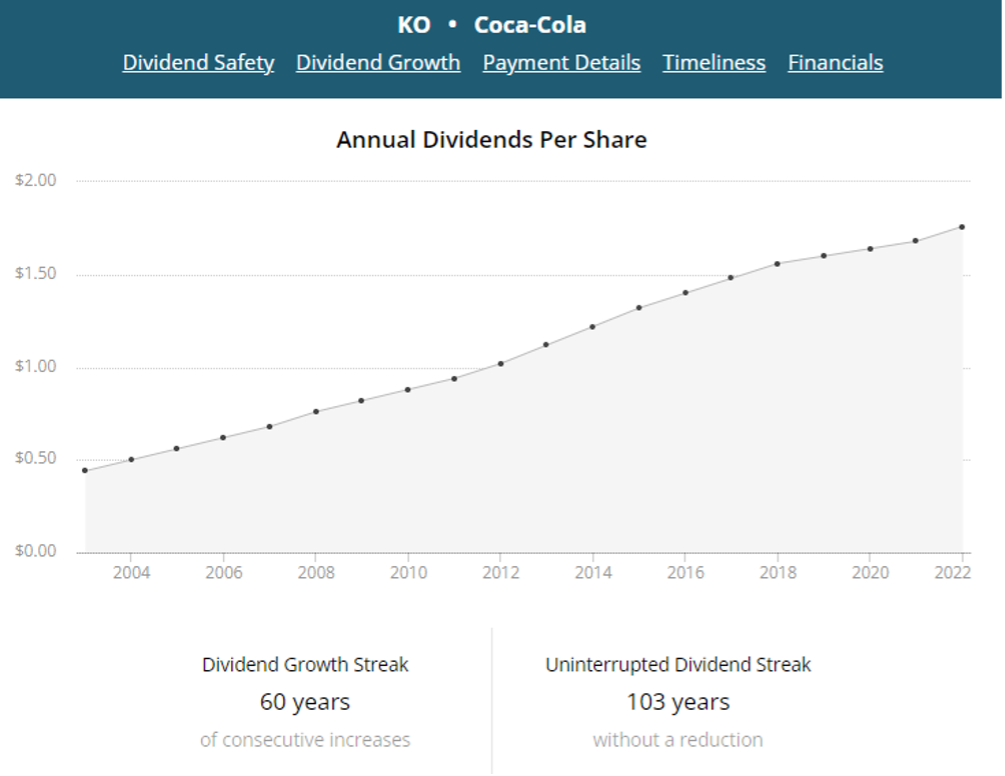
Task: Click the '$0.00' y-axis label
Action: tap(36, 551)
